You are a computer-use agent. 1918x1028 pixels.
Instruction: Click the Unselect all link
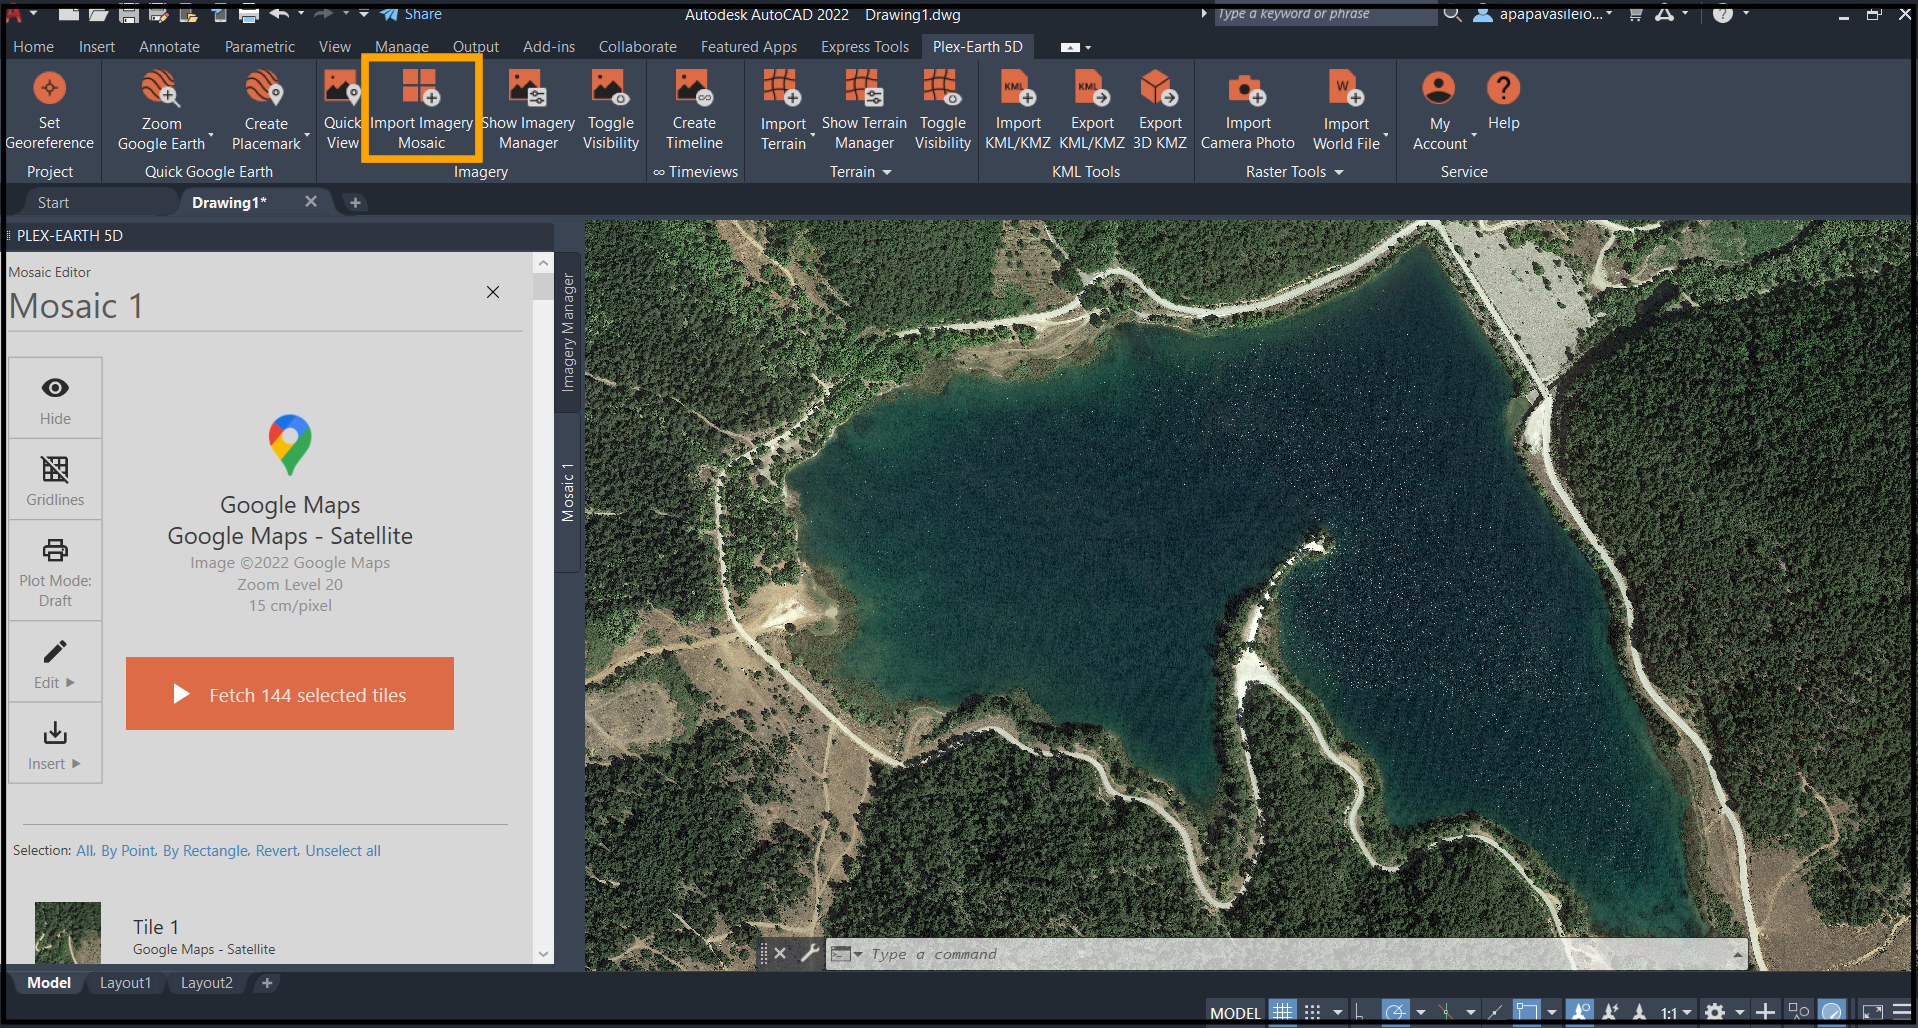pyautogui.click(x=342, y=850)
